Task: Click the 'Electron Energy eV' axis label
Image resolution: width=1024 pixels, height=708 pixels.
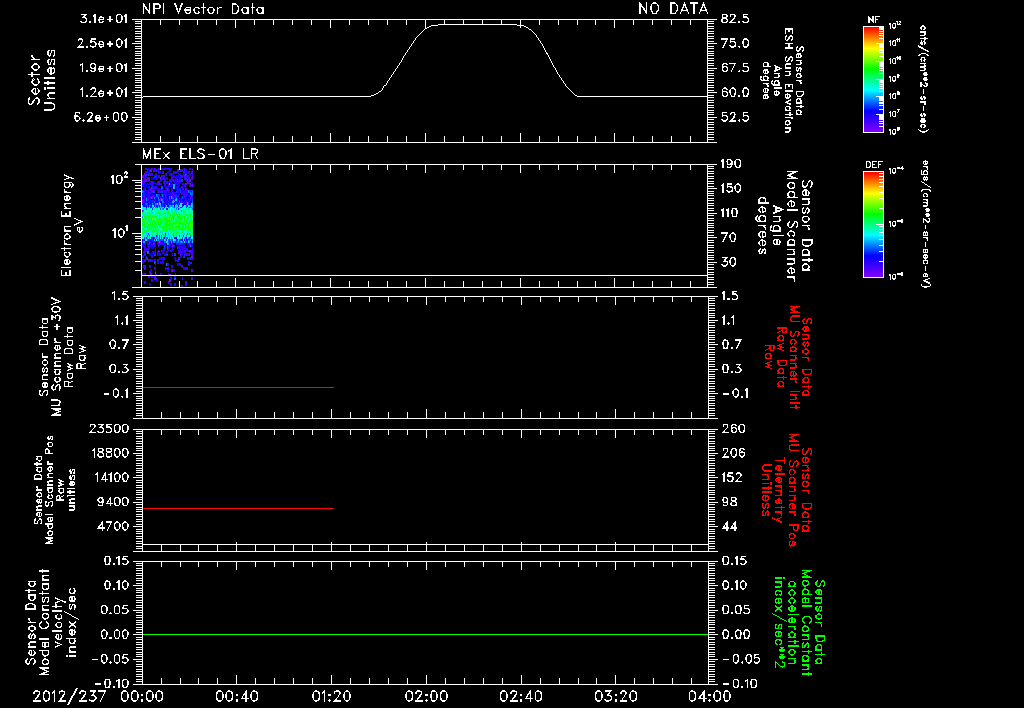Action: (72, 225)
